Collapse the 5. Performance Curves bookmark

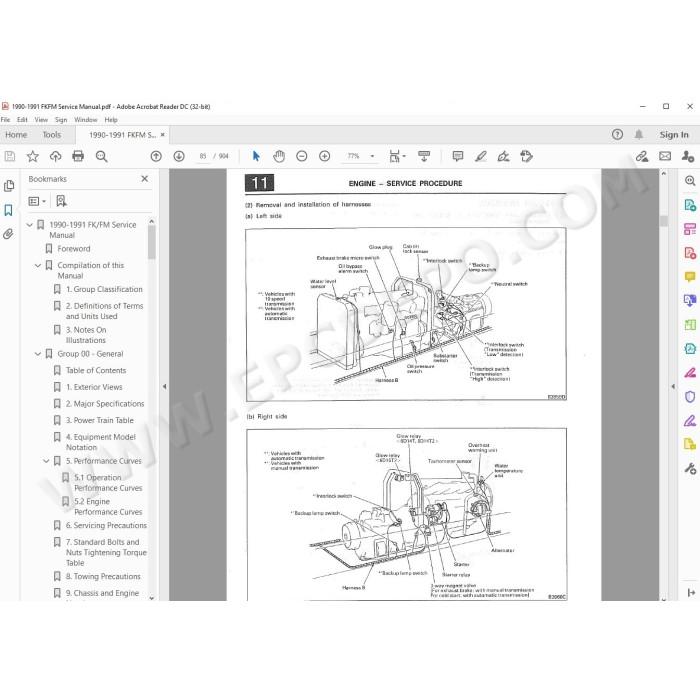(46, 461)
